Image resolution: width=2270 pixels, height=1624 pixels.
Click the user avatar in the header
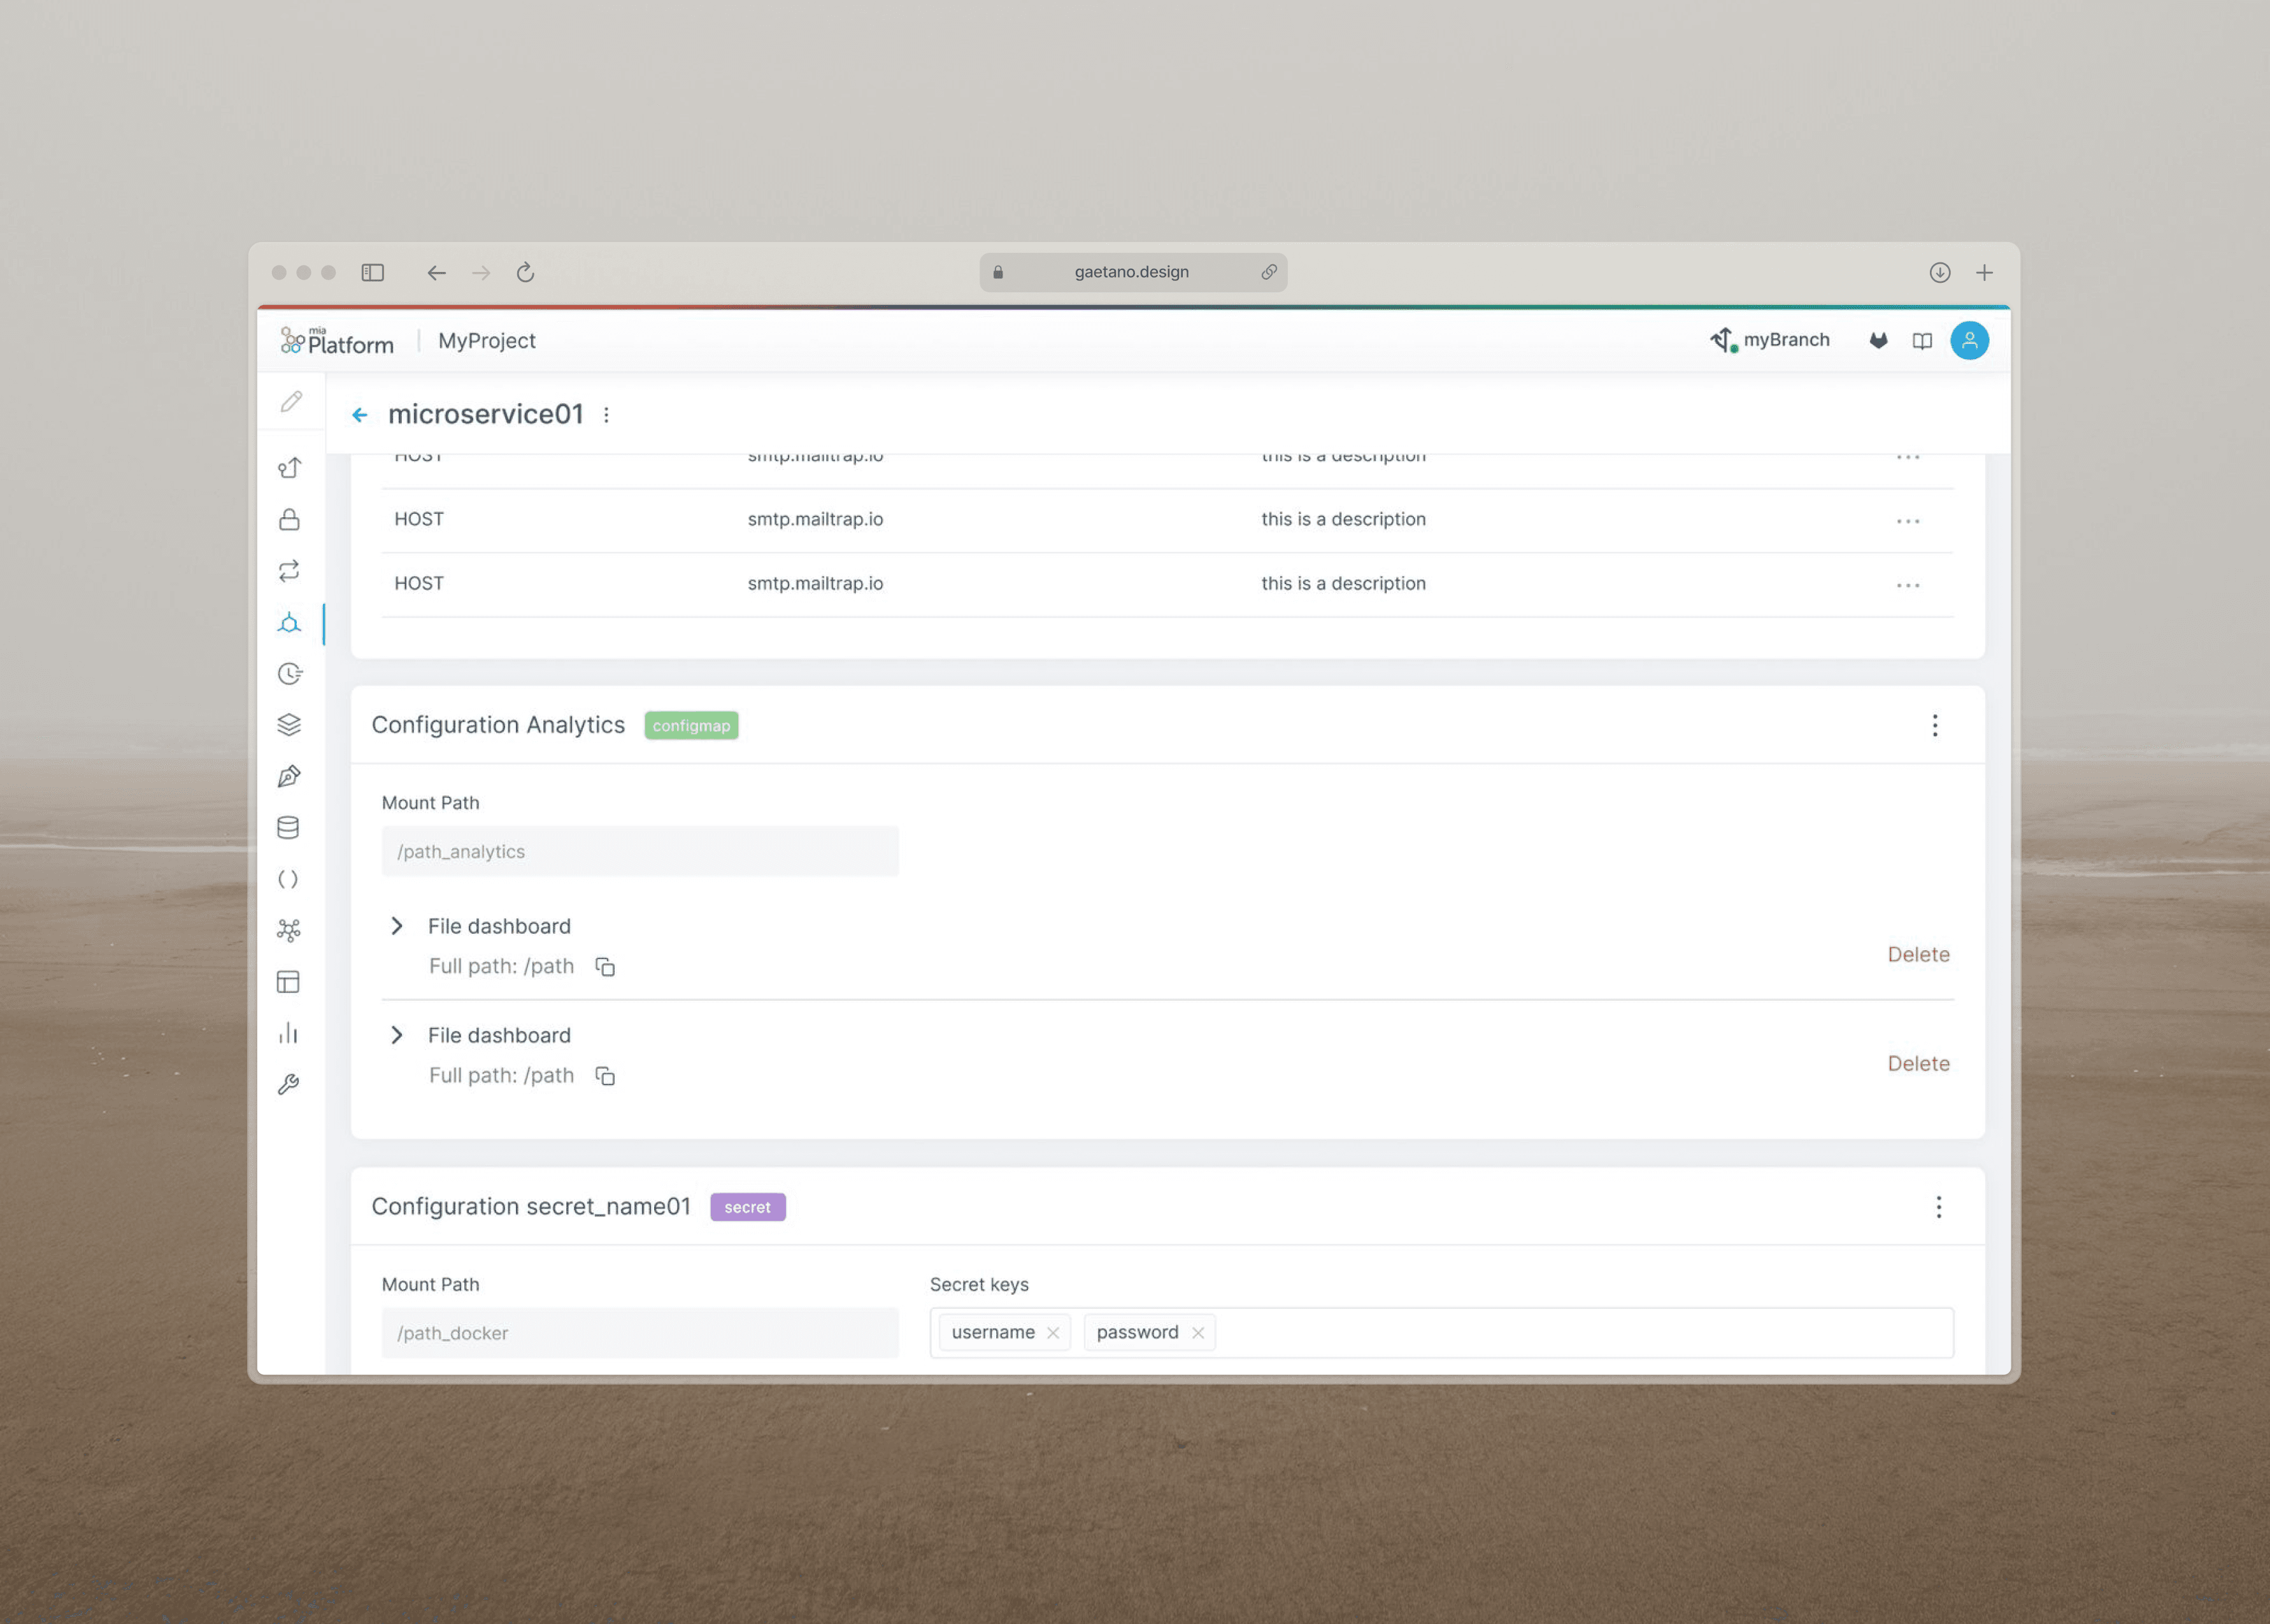click(1969, 340)
